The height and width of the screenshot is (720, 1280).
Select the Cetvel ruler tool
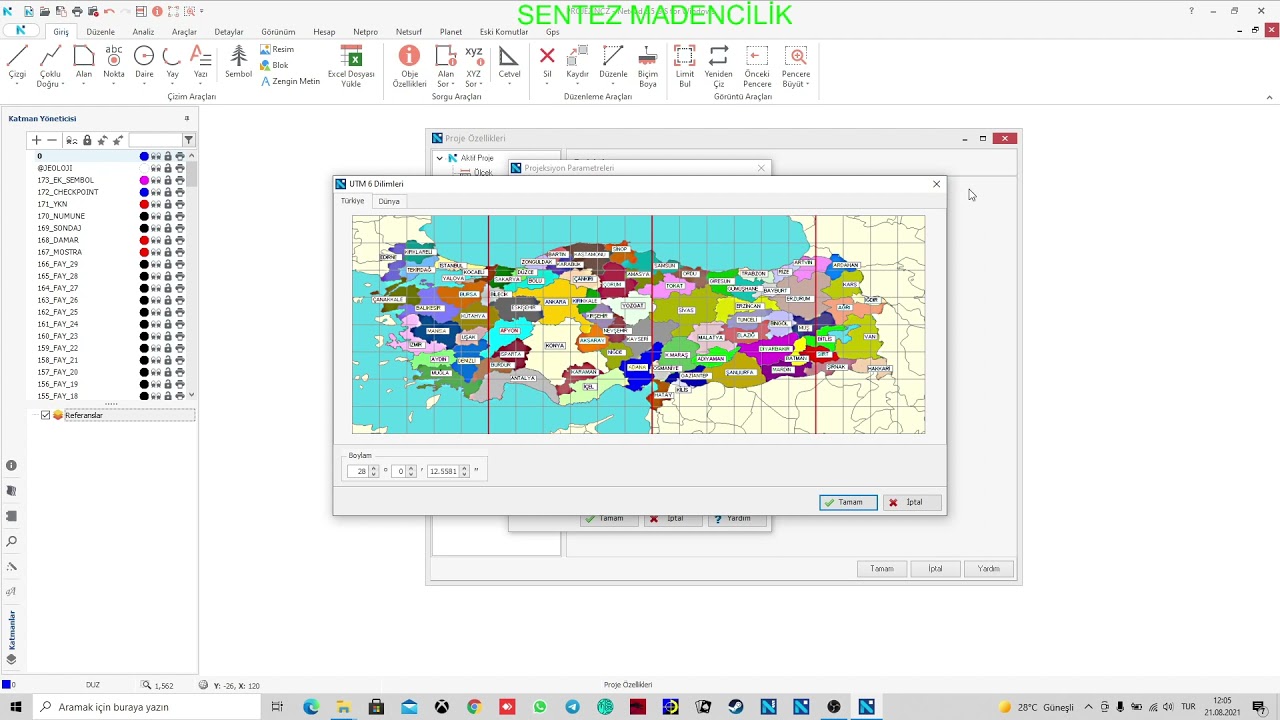tap(509, 61)
